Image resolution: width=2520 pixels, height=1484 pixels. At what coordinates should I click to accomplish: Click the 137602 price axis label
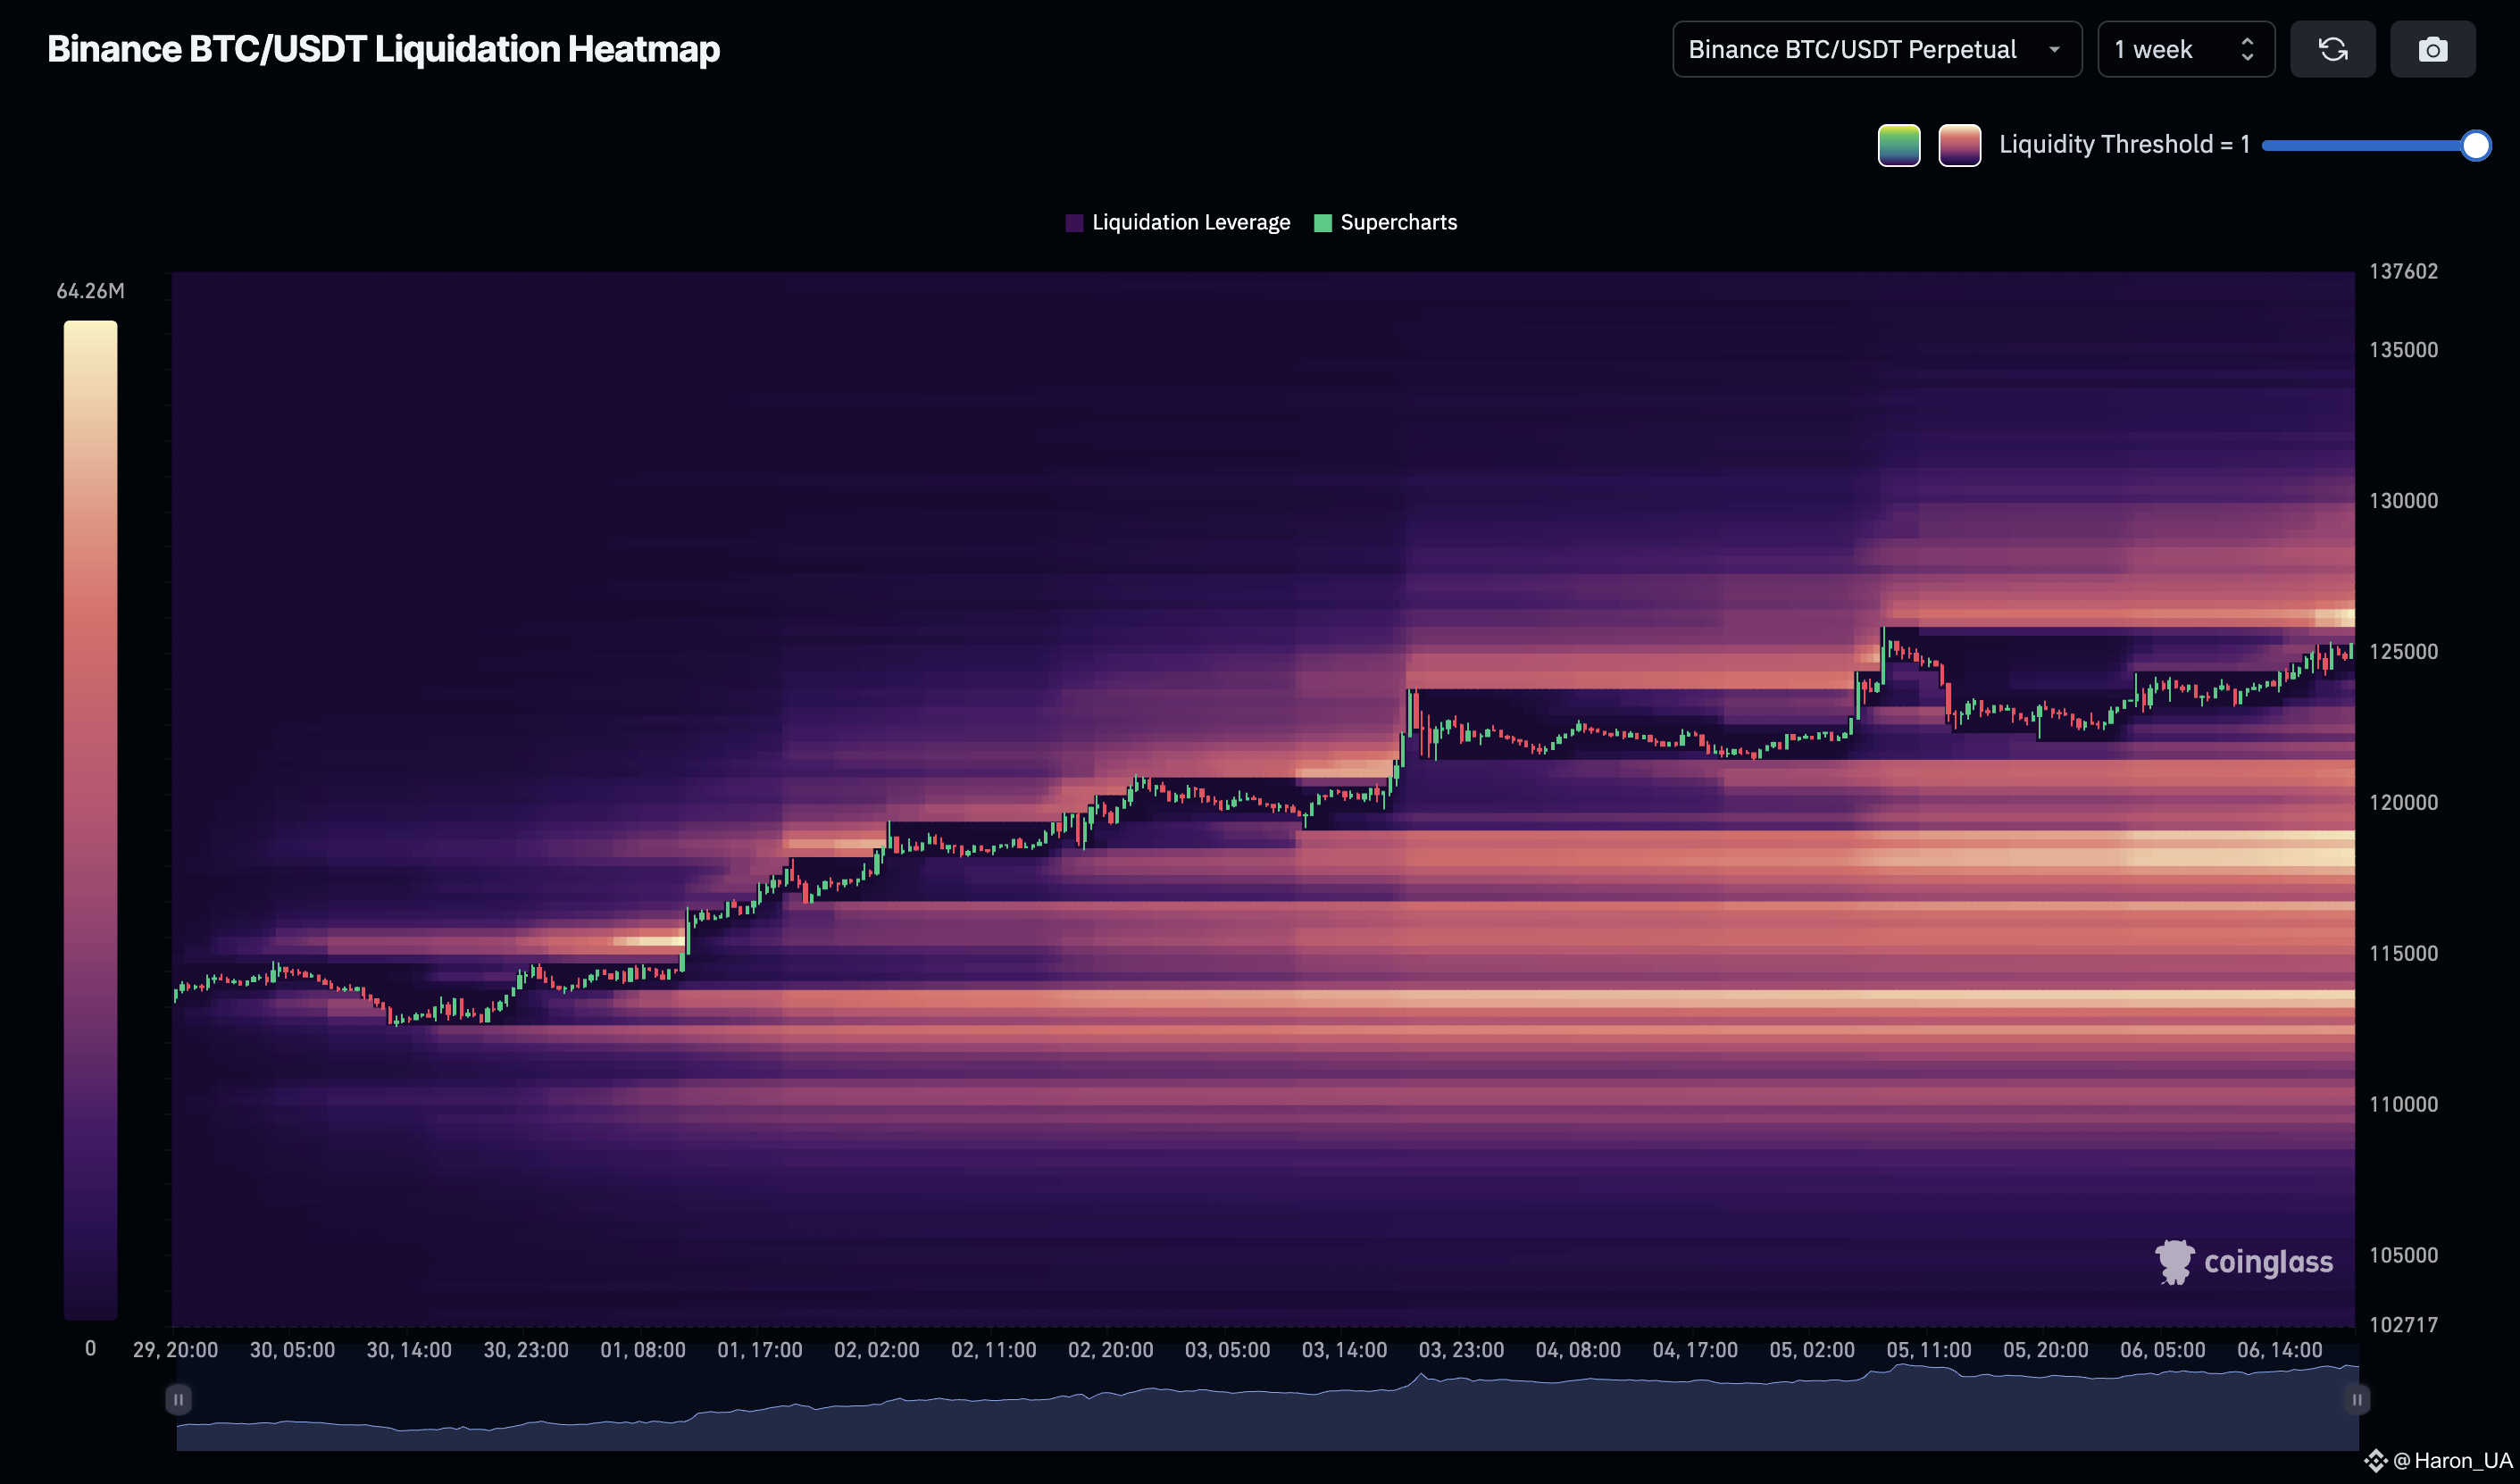coord(2403,271)
